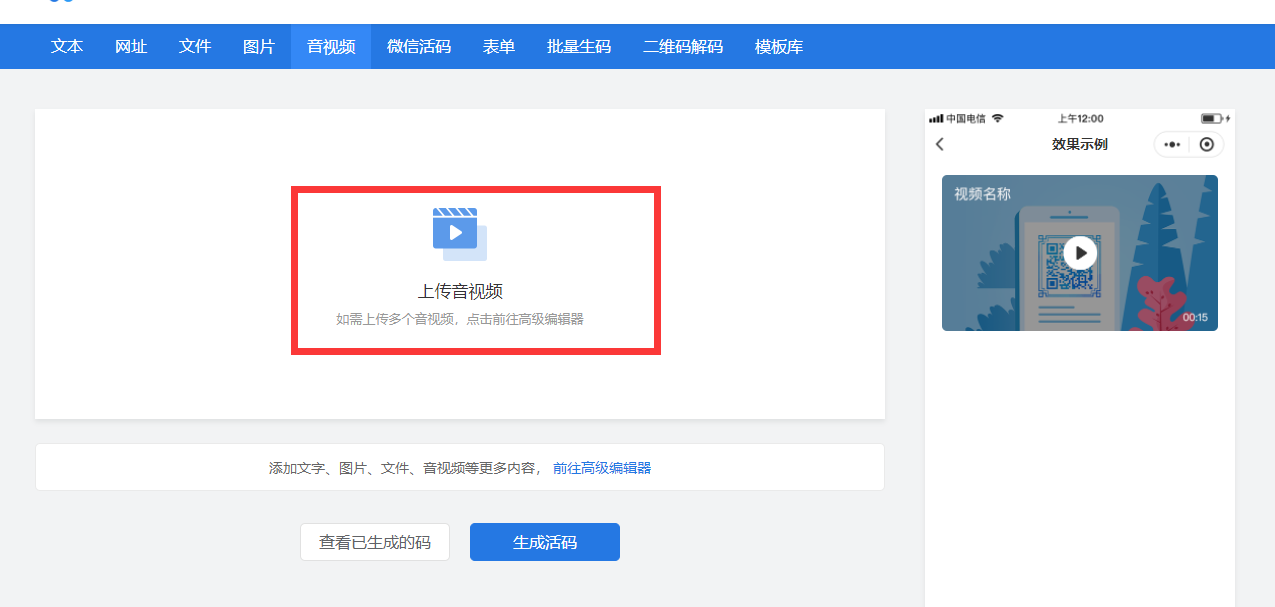Select the 文件 tab
Image resolution: width=1275 pixels, height=607 pixels.
(x=195, y=46)
